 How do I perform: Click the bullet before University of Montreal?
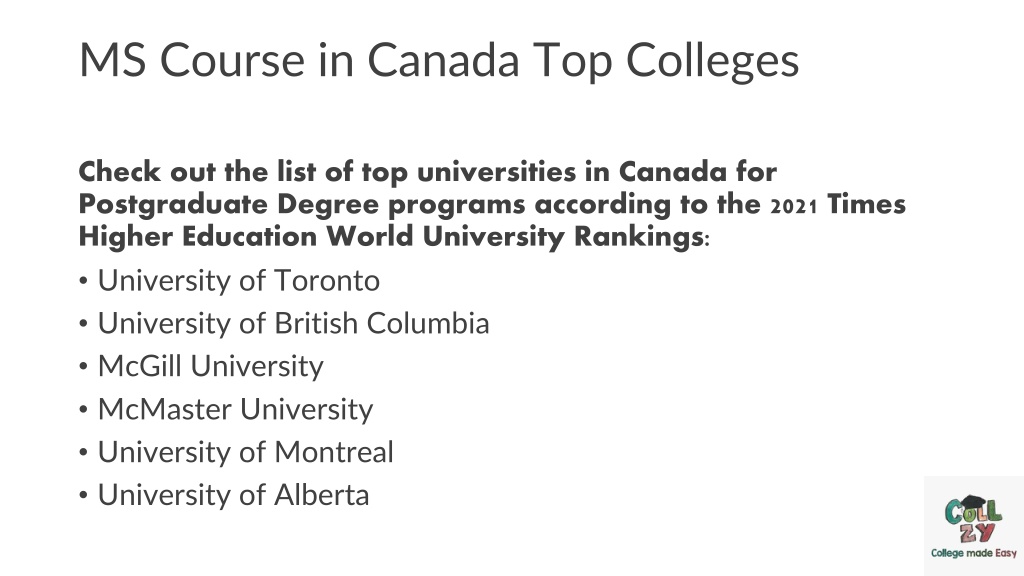click(83, 453)
